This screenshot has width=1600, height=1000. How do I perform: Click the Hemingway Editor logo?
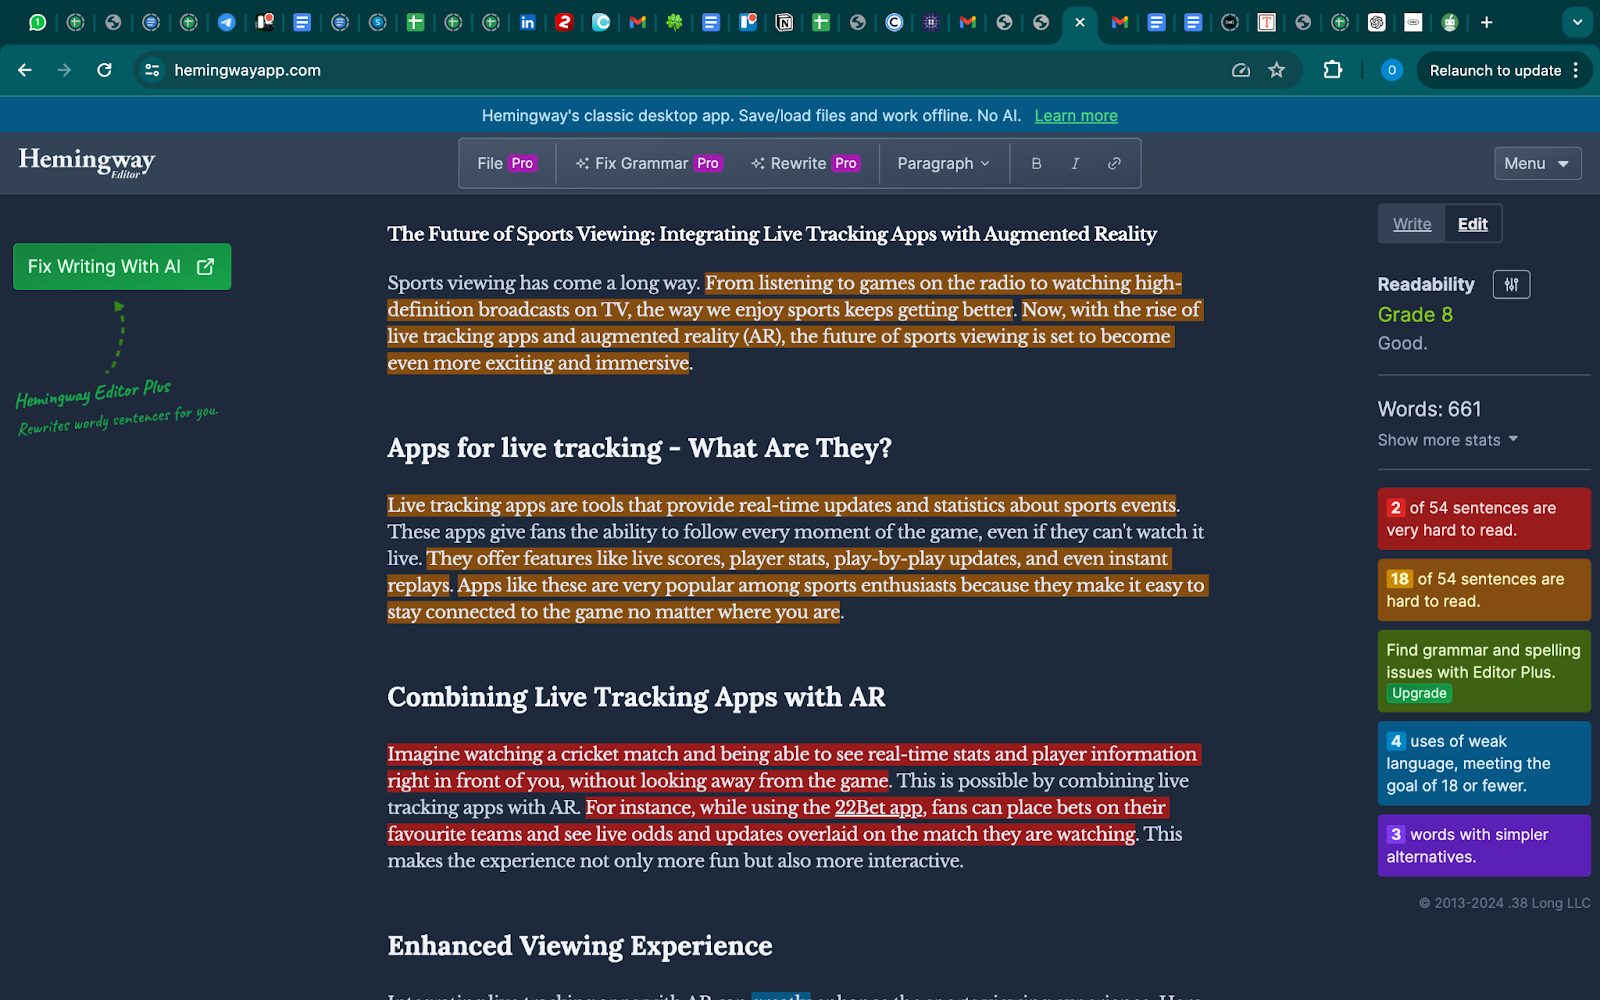coord(87,162)
